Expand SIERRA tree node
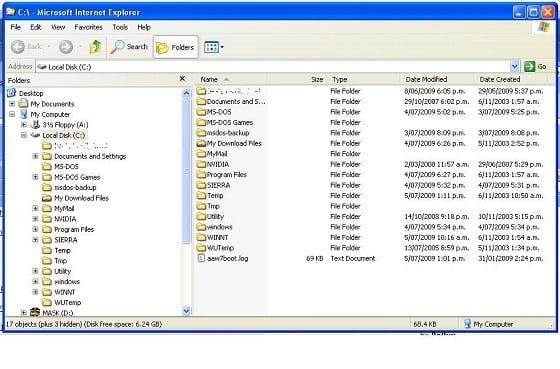 point(35,240)
